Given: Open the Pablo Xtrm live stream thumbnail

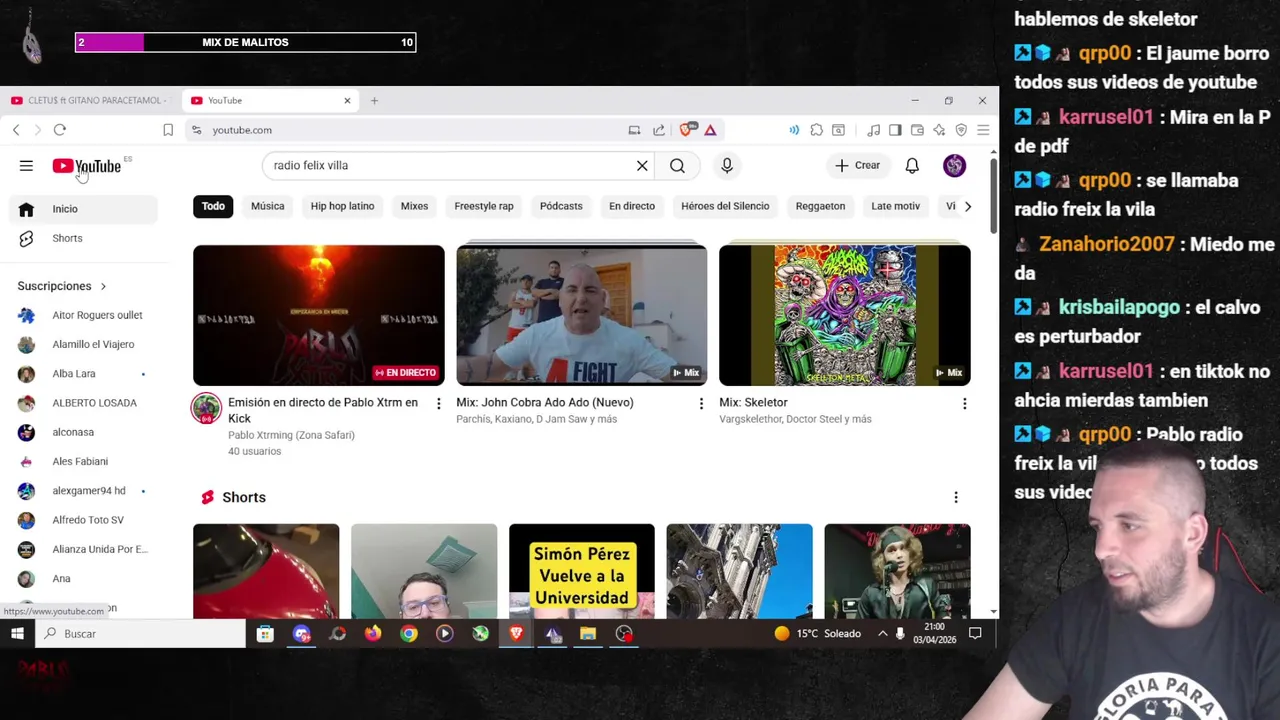Looking at the screenshot, I should coord(319,315).
